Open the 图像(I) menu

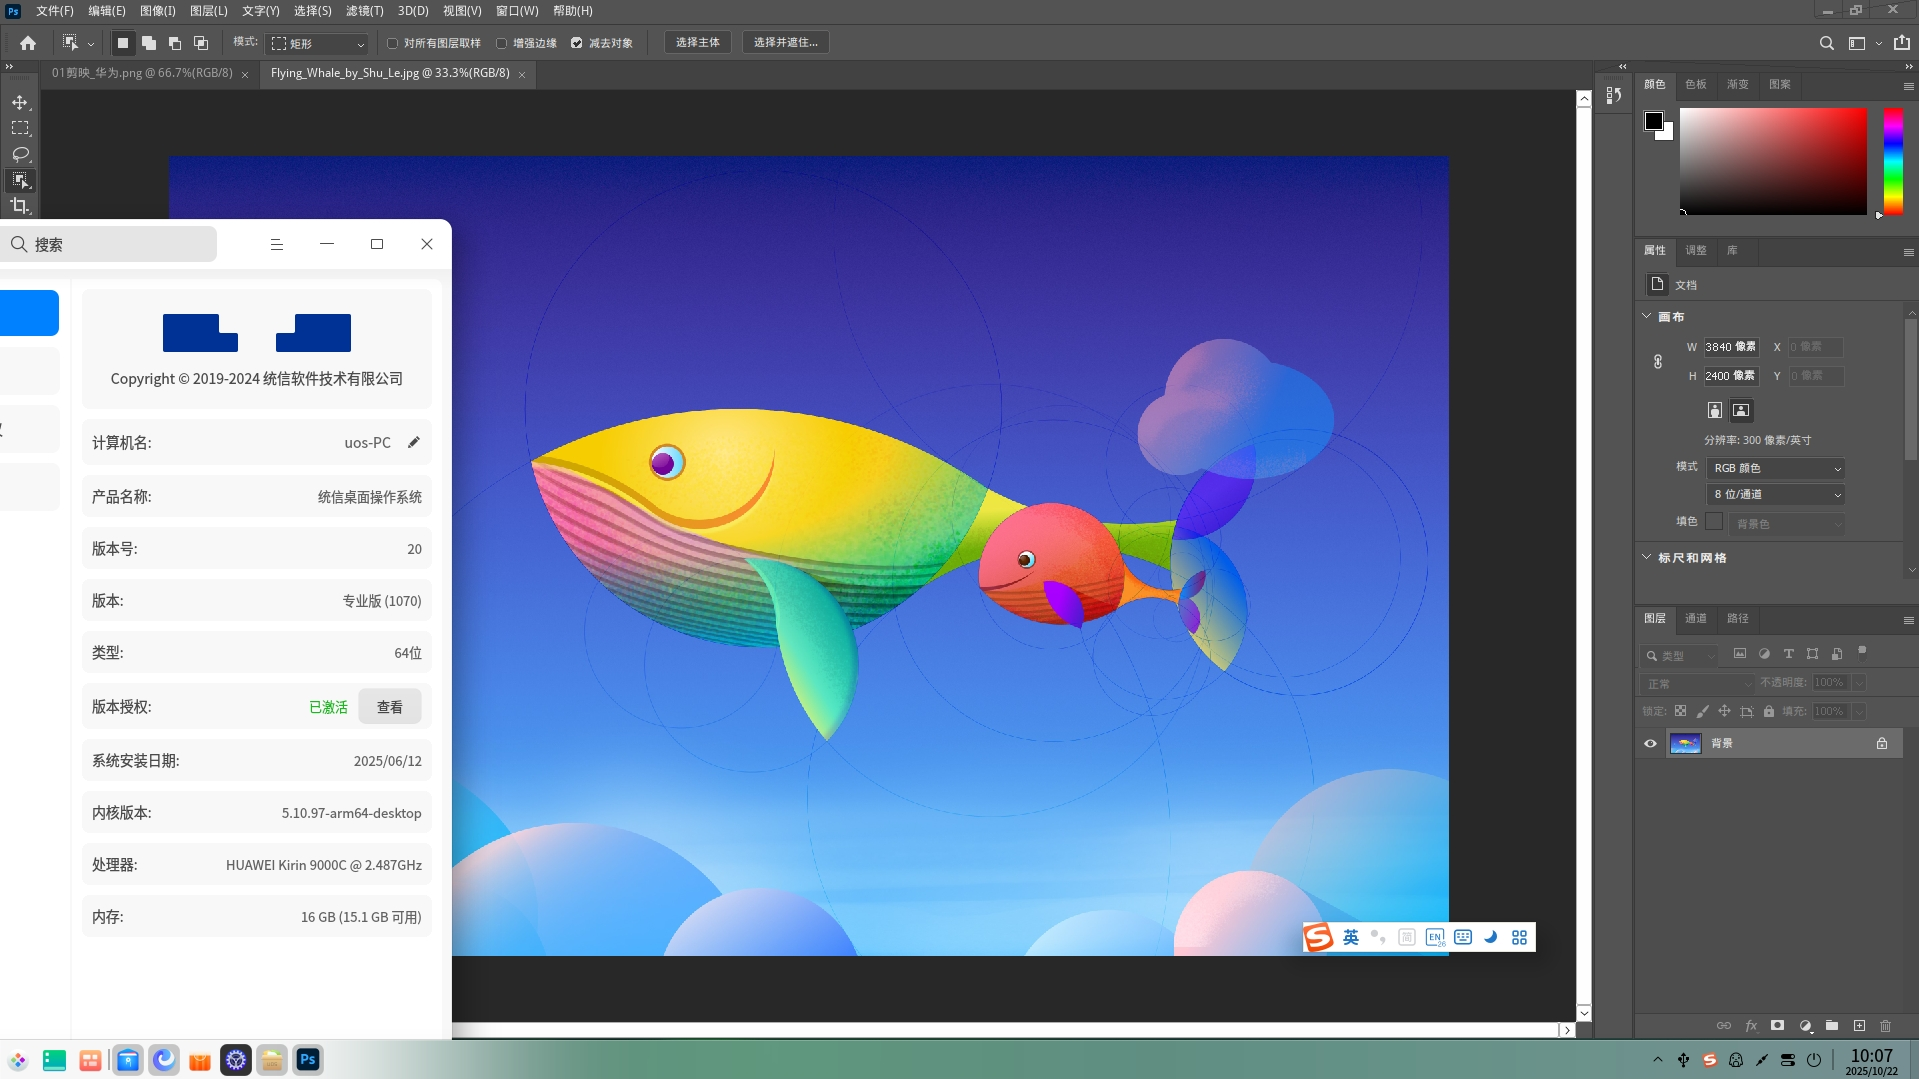coord(157,11)
